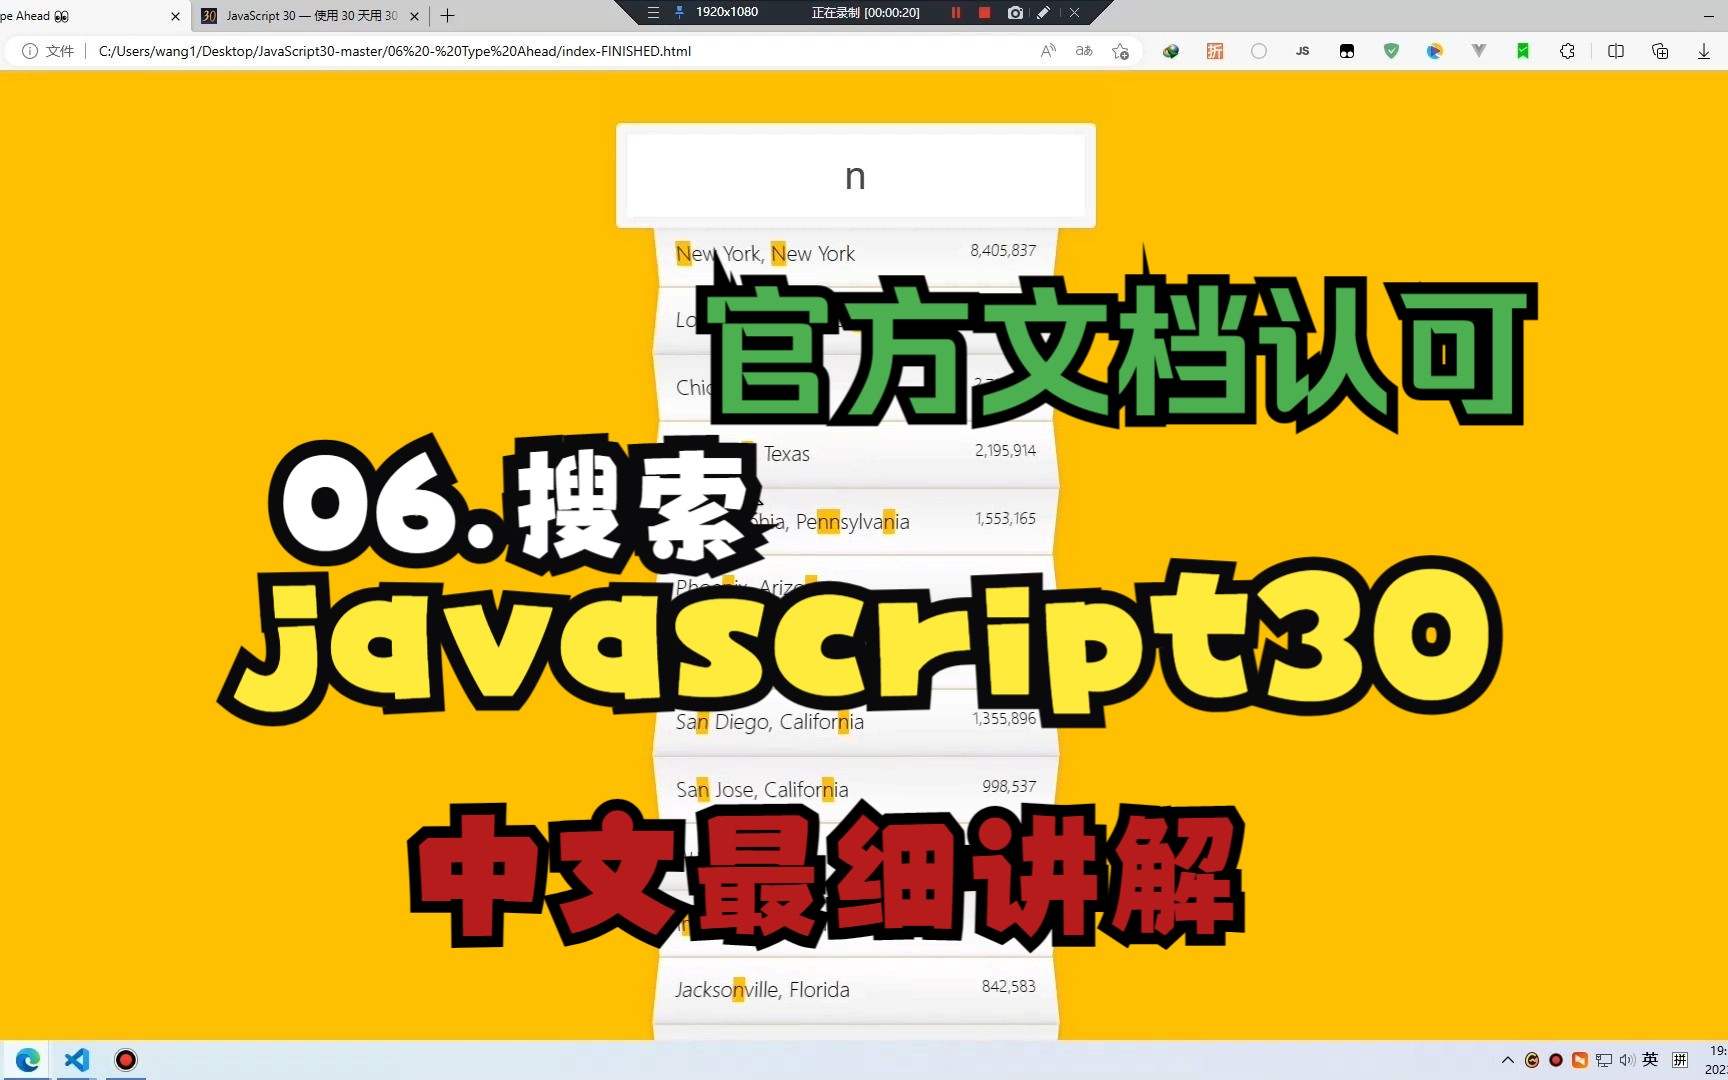
Task: Open the network status tray icon
Action: (1604, 1060)
